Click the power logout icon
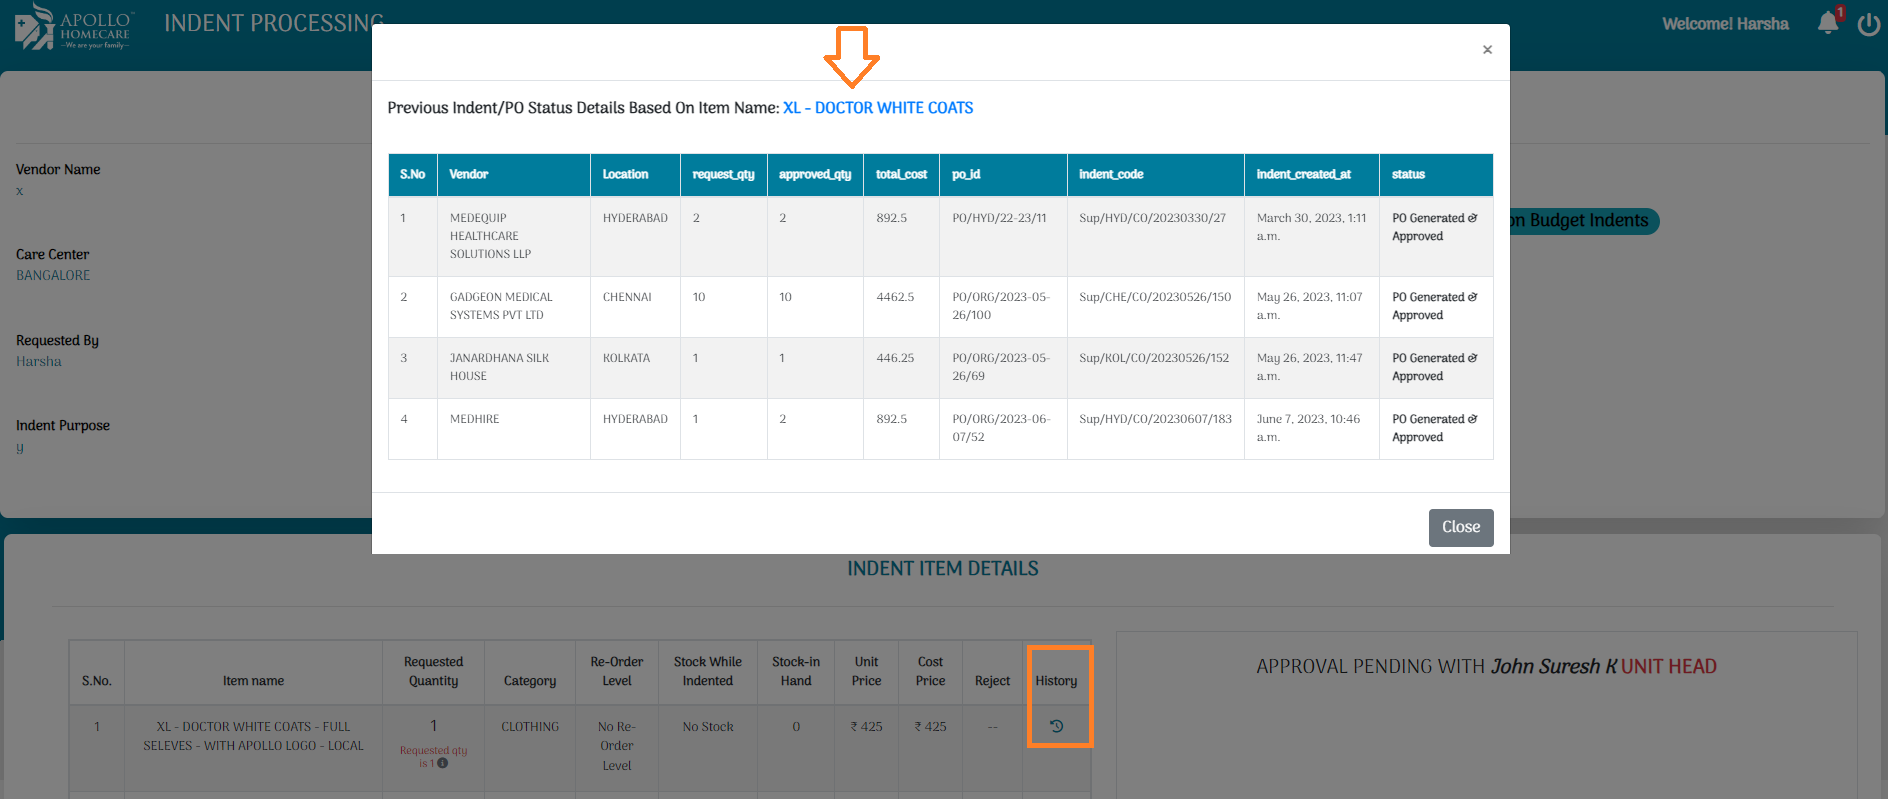The image size is (1888, 799). [1868, 24]
